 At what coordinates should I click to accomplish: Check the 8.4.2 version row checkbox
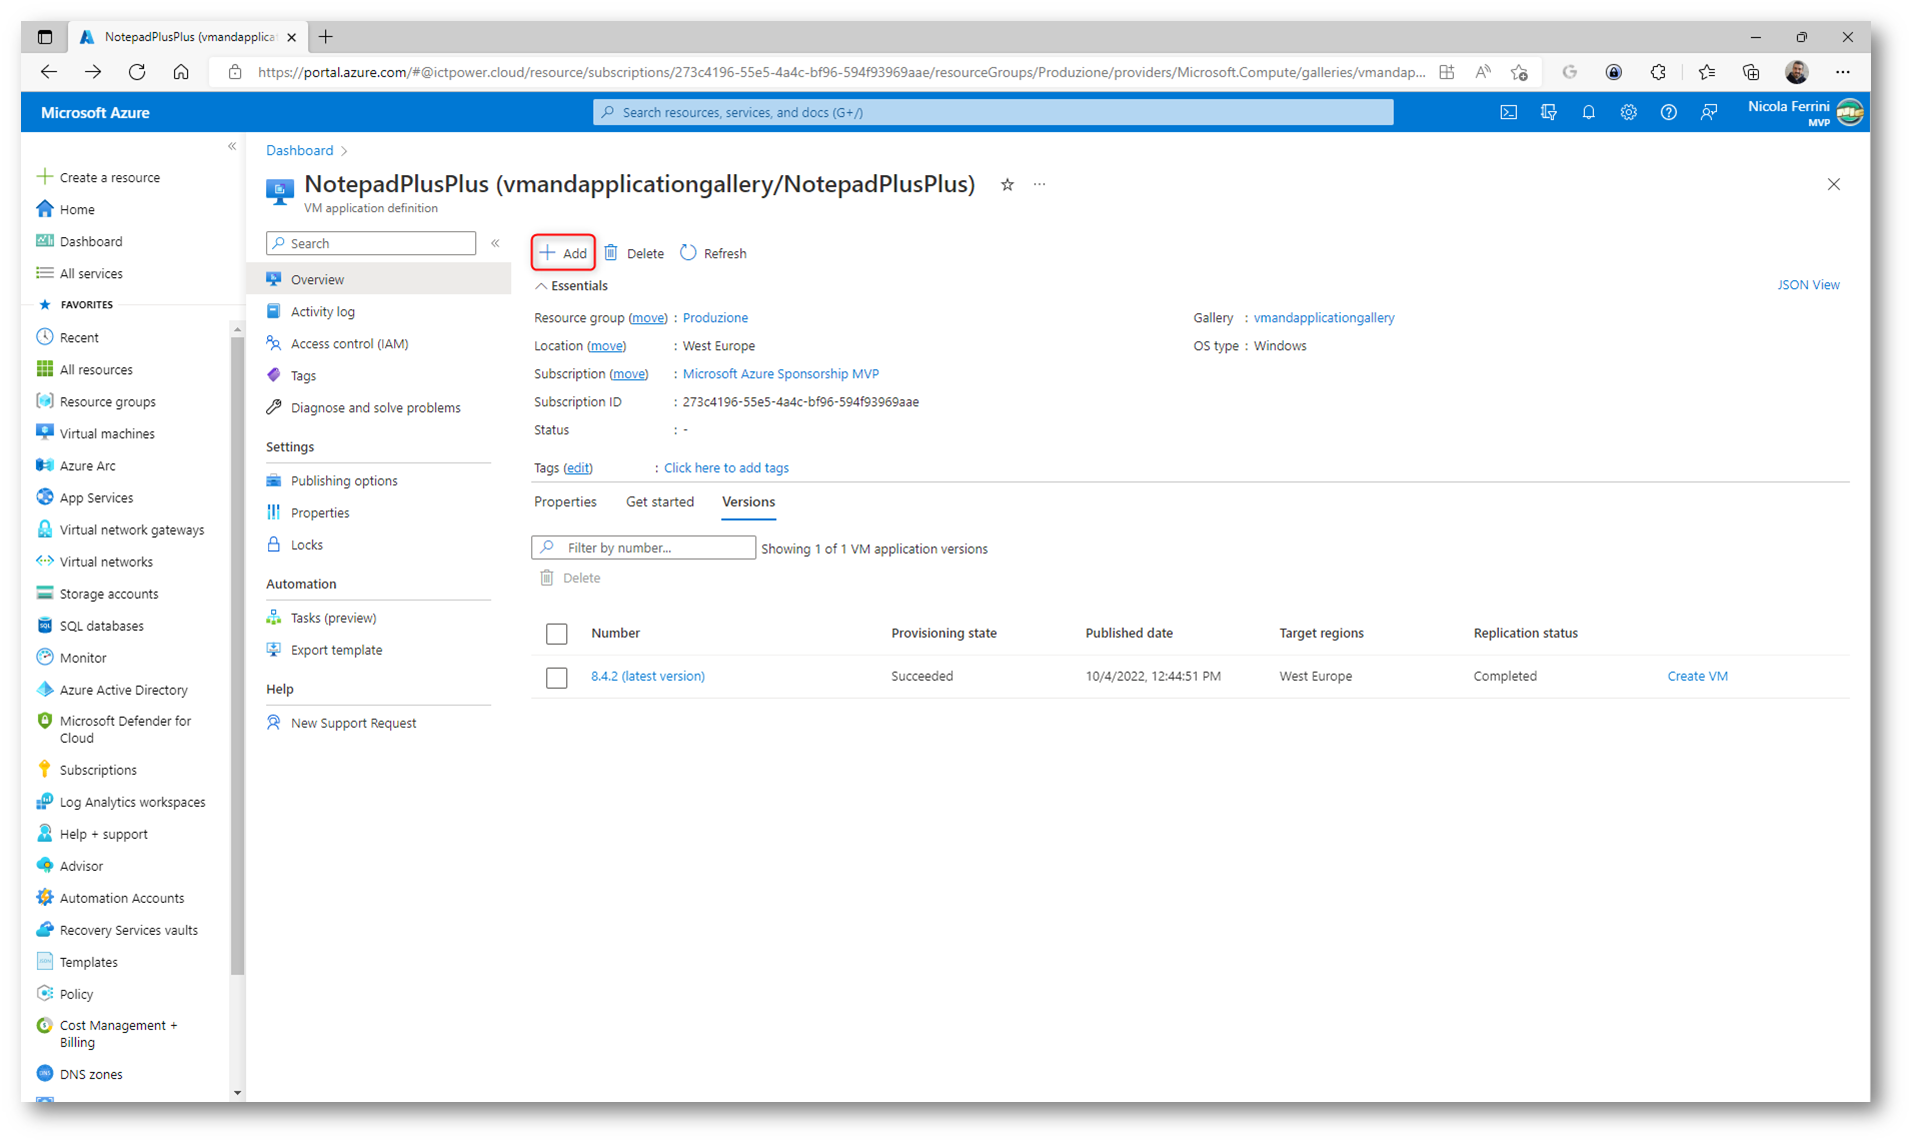tap(557, 678)
